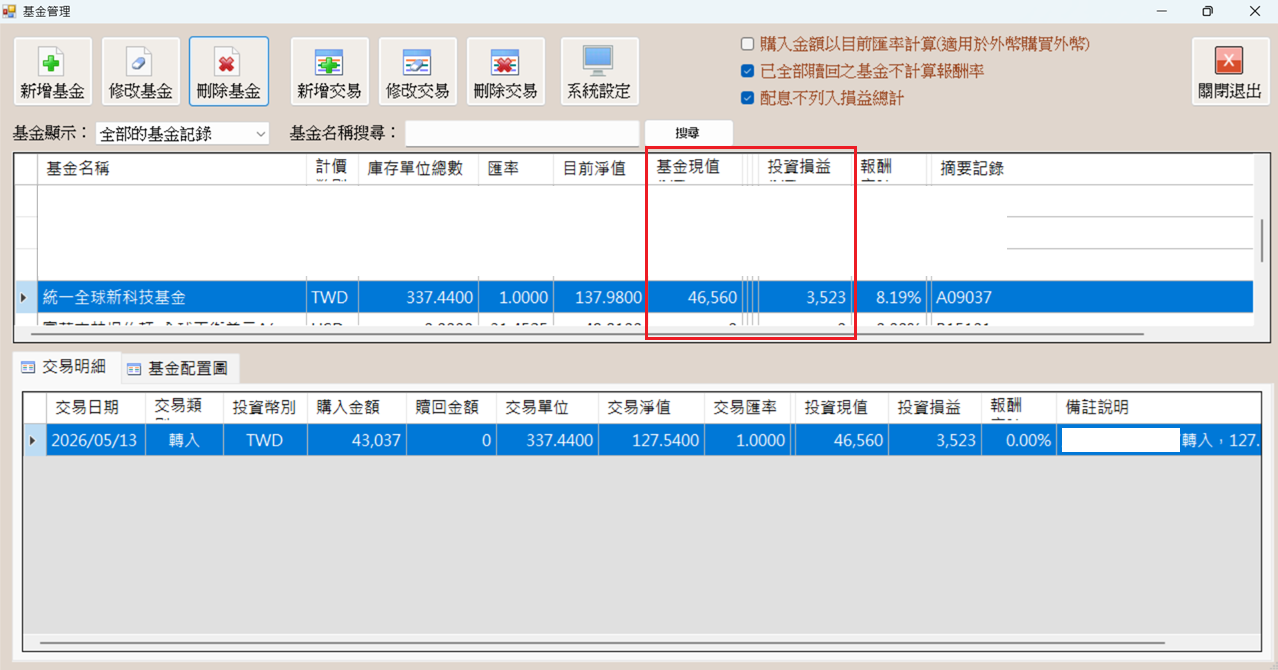Click the 摘要記錄 column header
Image resolution: width=1278 pixels, height=670 pixels.
1090,169
